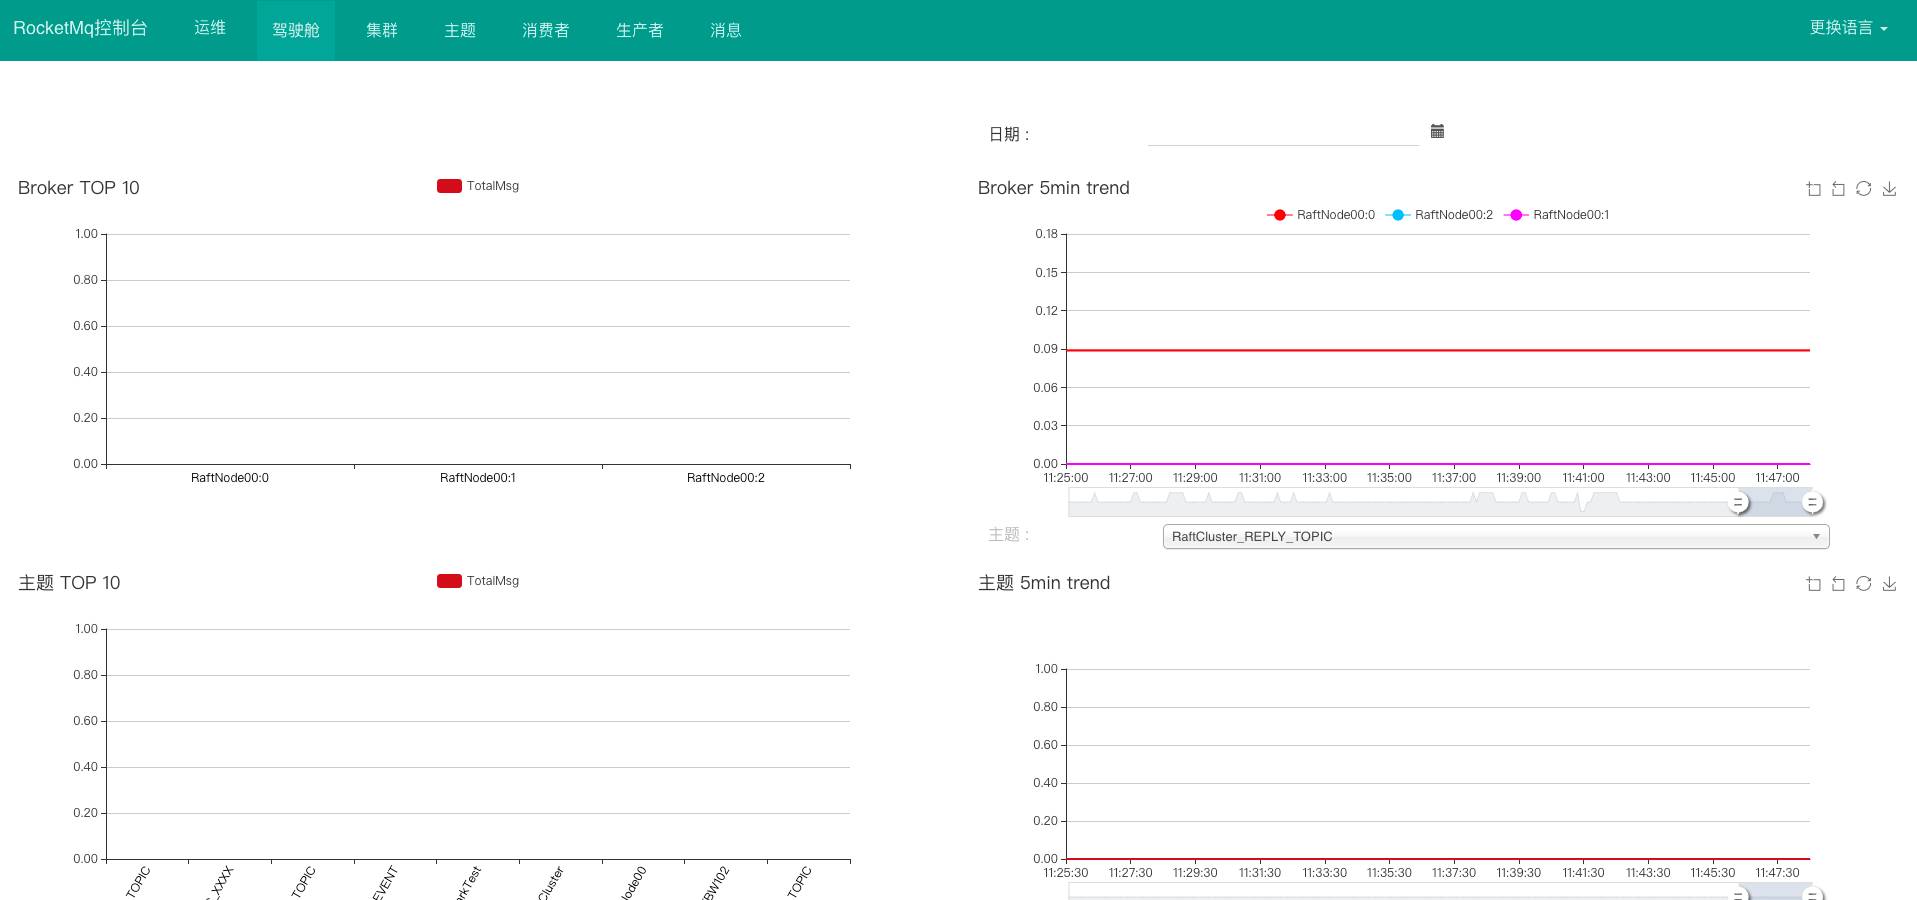
Task: Grab right handle of Broker trend zoom slider
Action: tap(1813, 503)
